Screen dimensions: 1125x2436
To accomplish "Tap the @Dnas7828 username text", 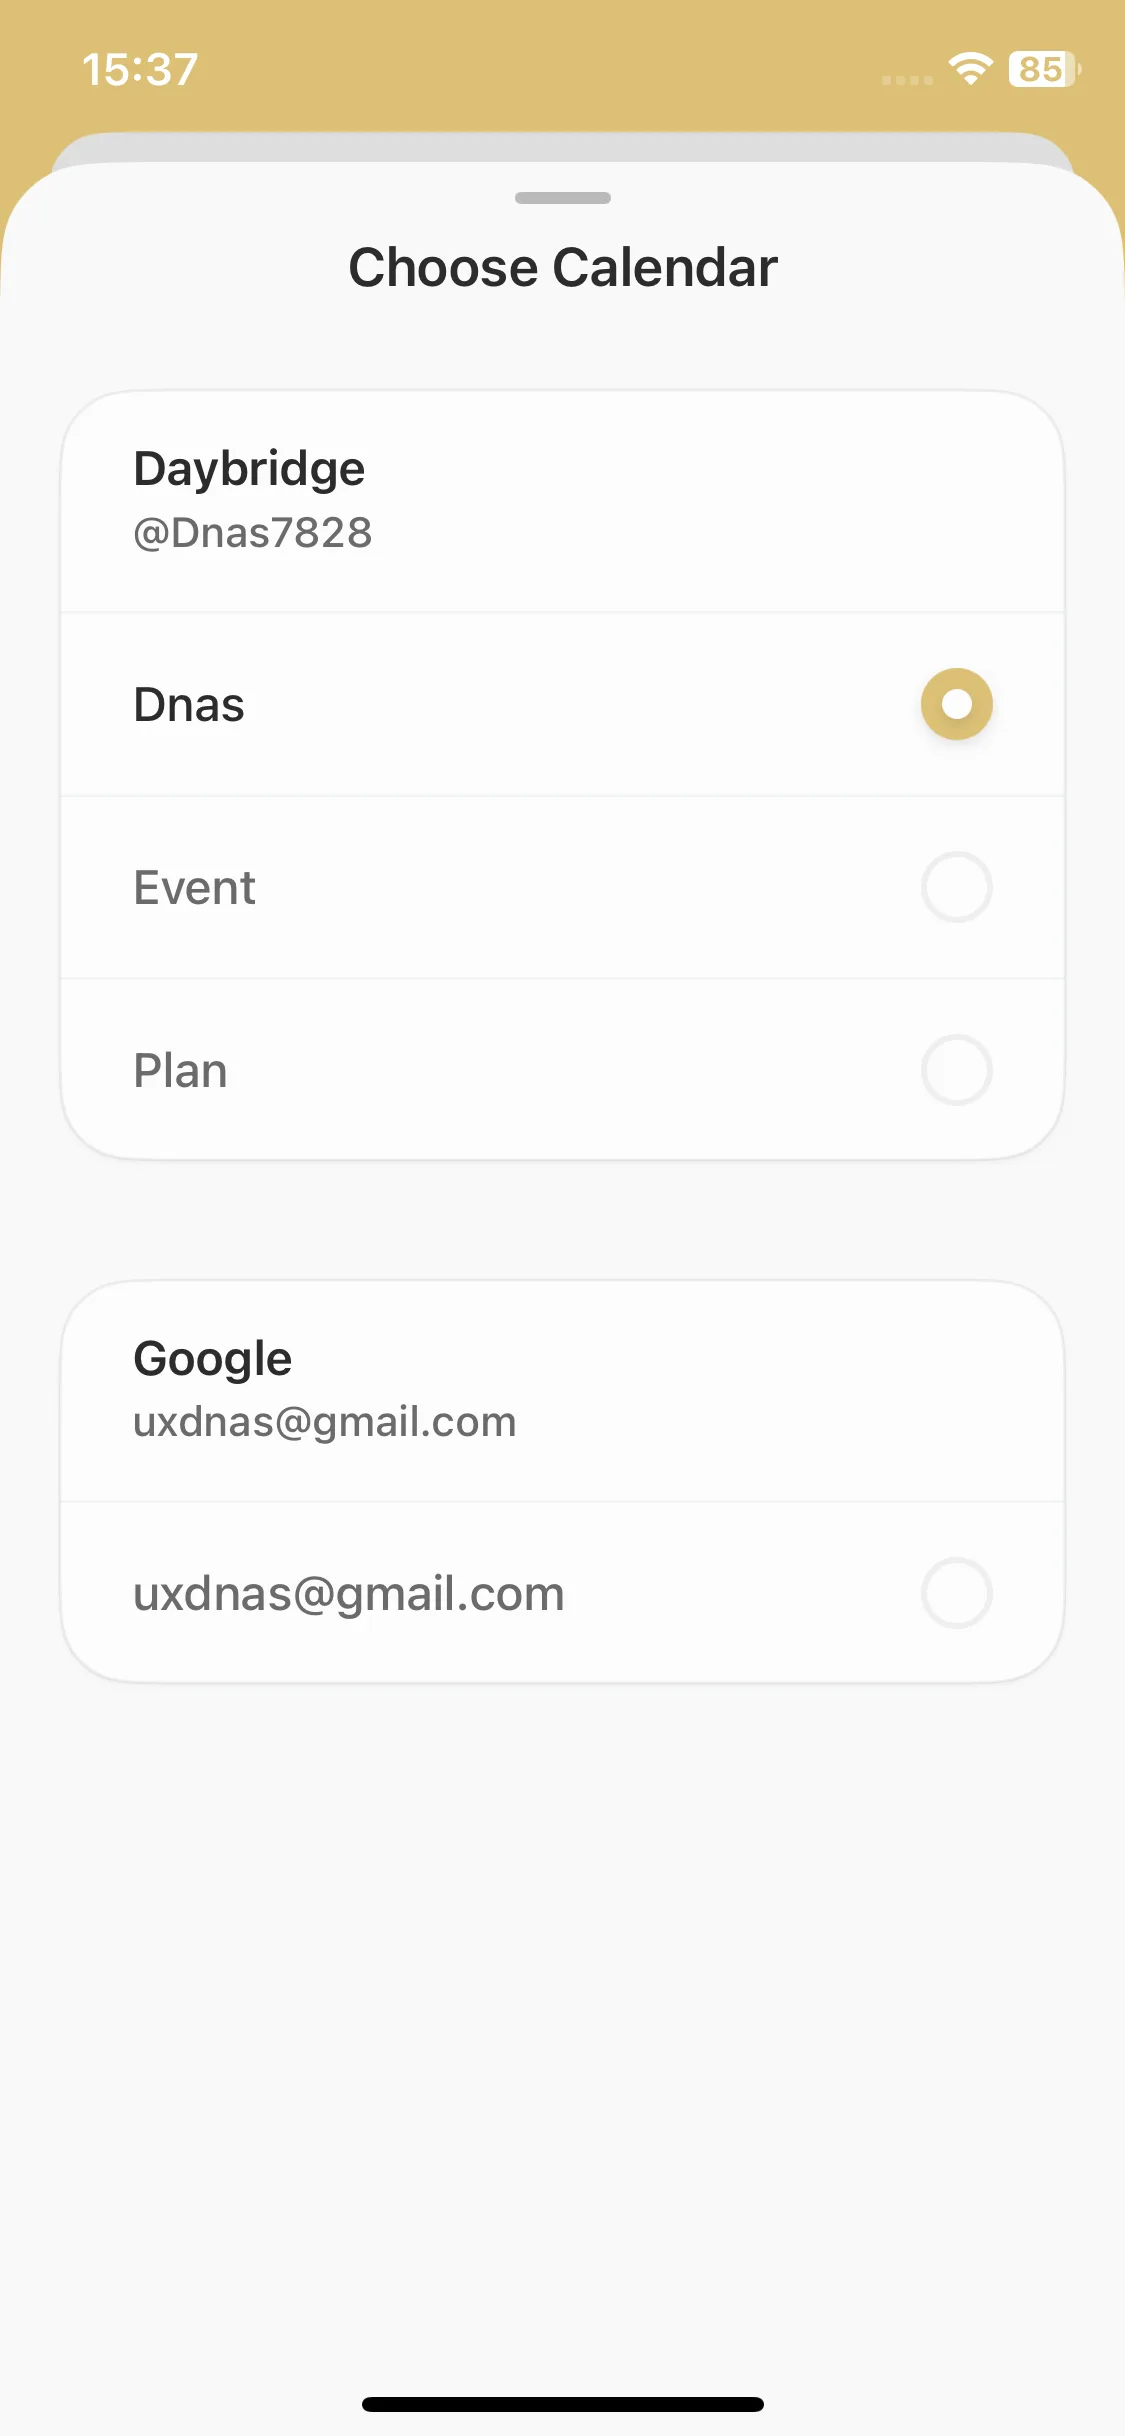I will (x=253, y=533).
